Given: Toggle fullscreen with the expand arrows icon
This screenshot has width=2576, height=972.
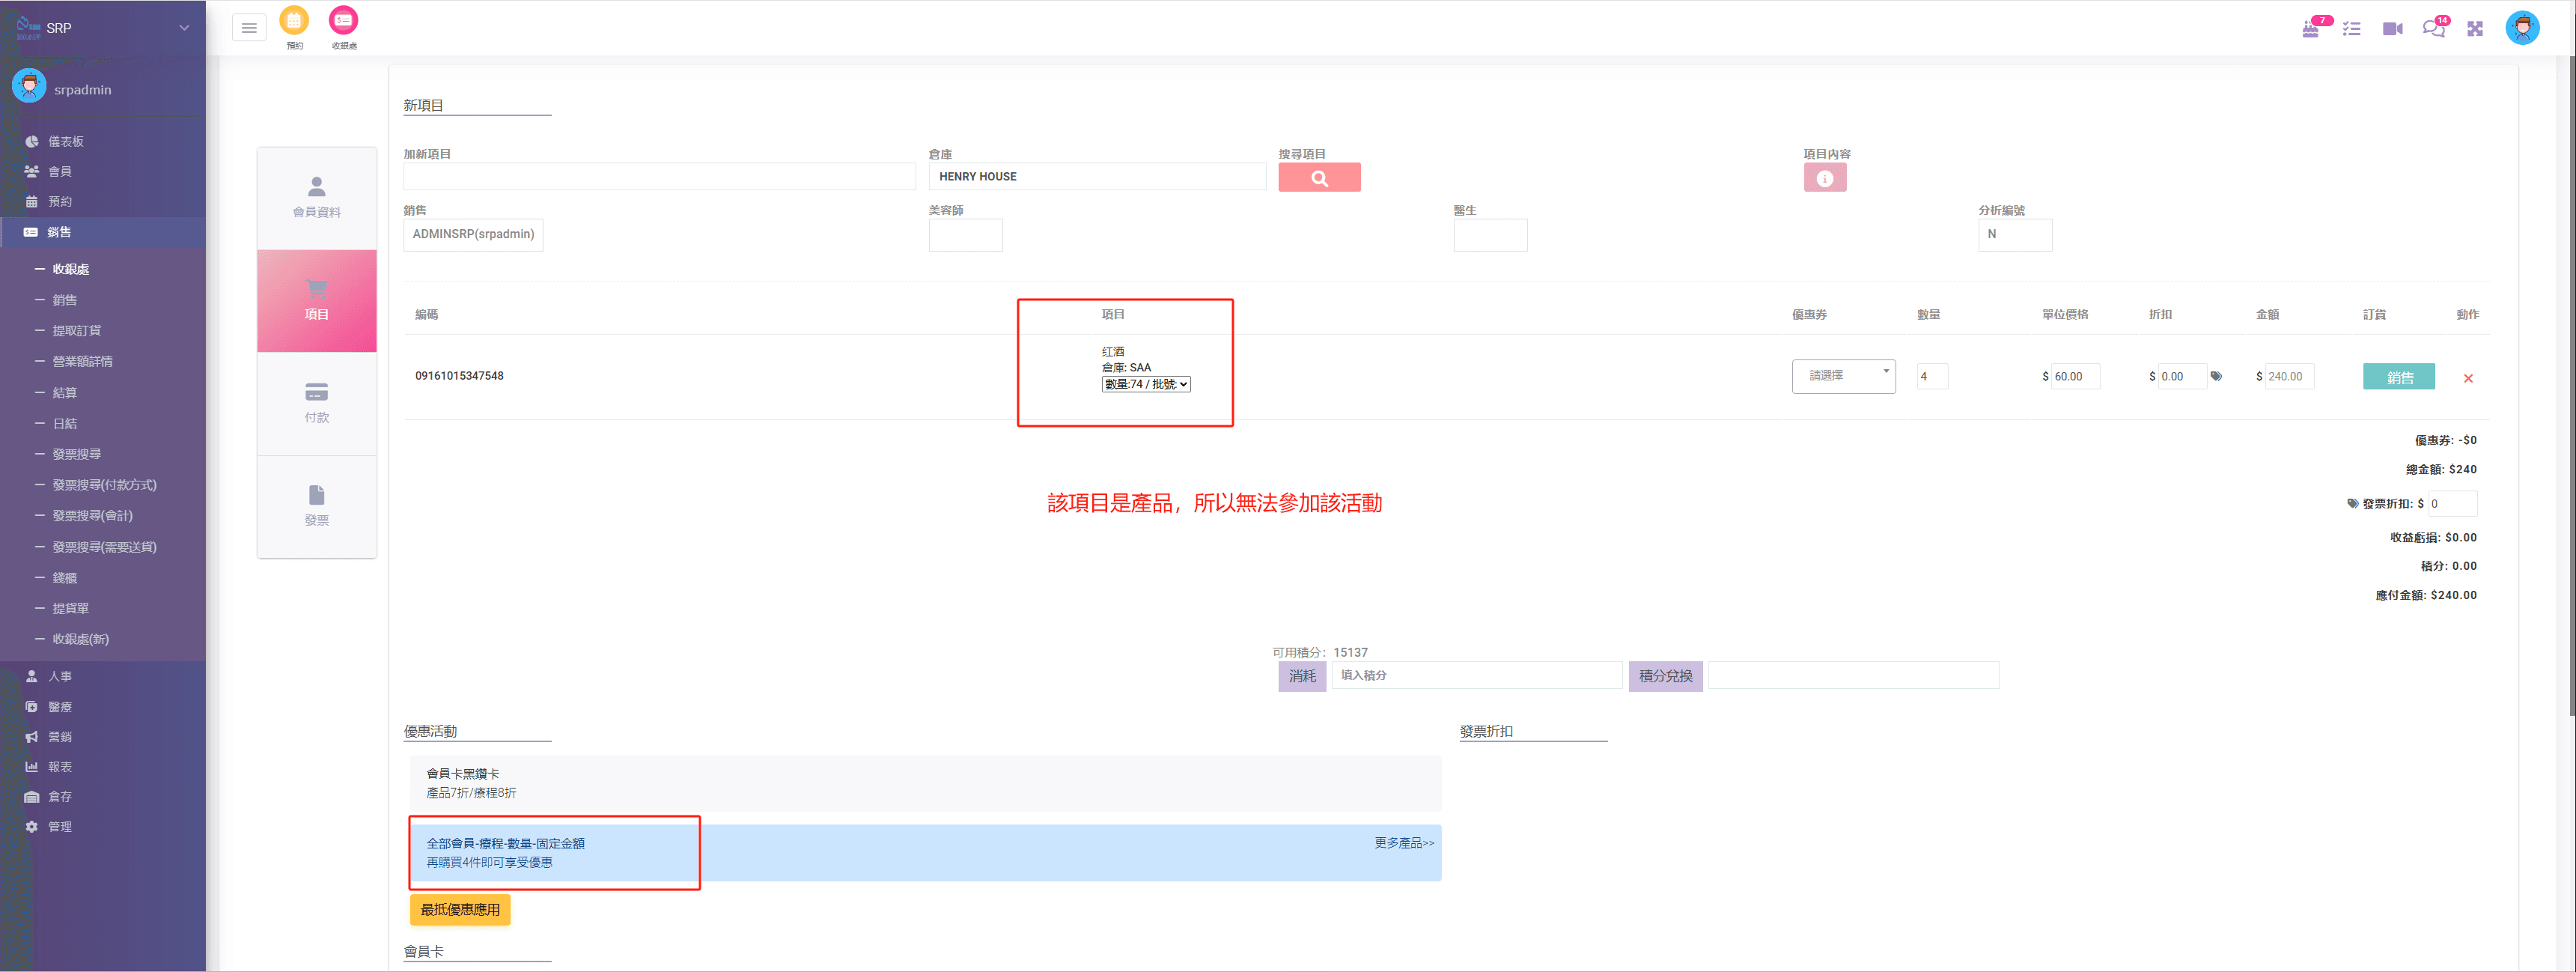Looking at the screenshot, I should tap(2475, 29).
